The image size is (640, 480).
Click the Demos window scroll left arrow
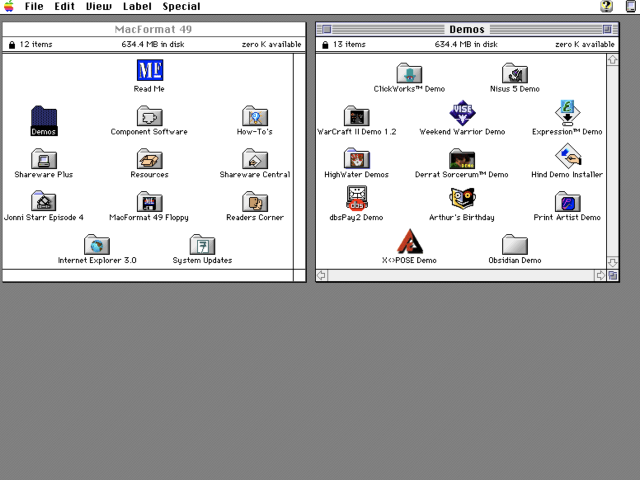click(322, 276)
